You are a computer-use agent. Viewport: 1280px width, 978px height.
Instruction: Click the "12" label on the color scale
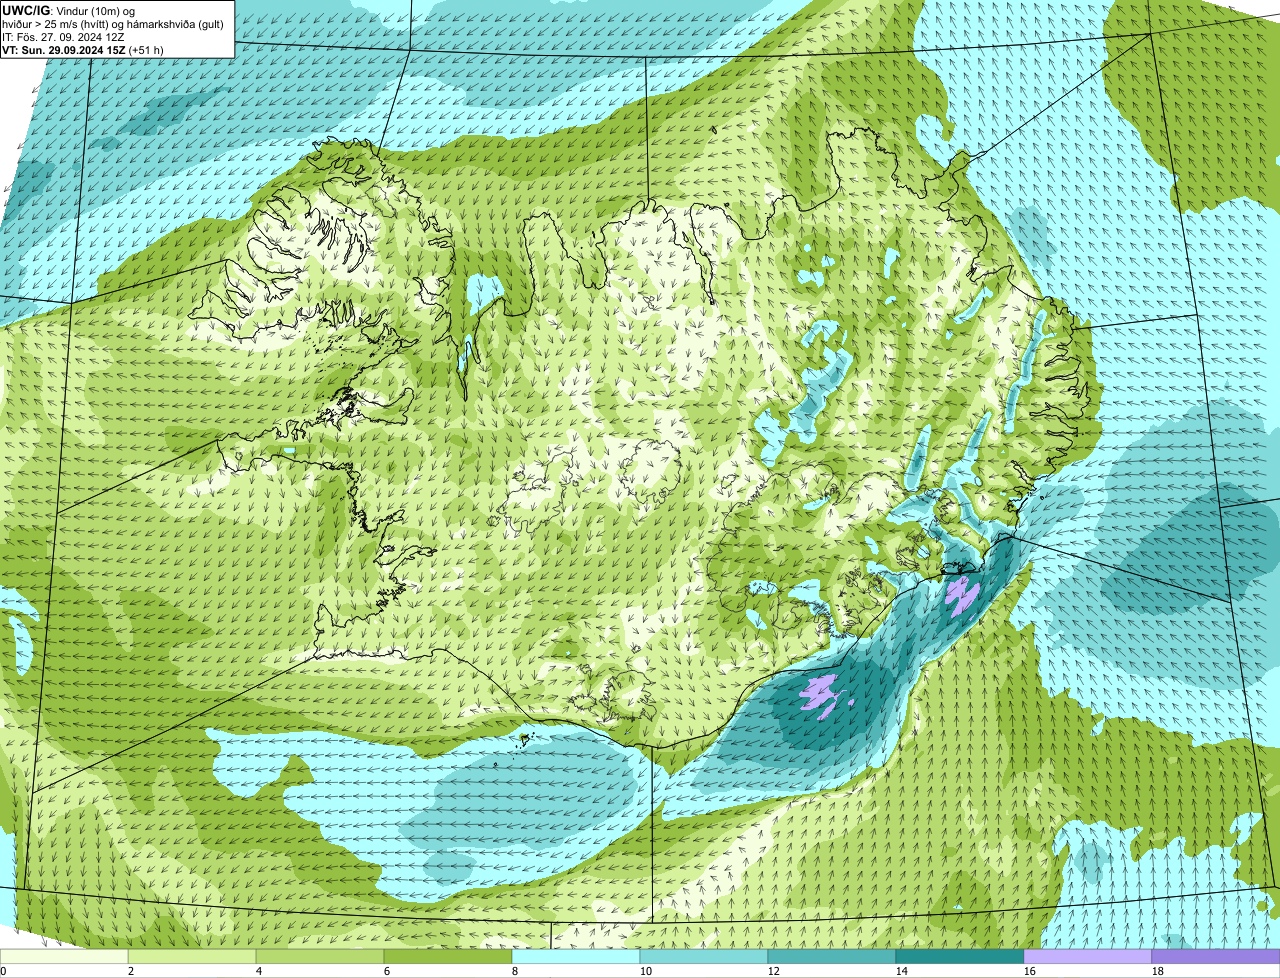coord(774,971)
